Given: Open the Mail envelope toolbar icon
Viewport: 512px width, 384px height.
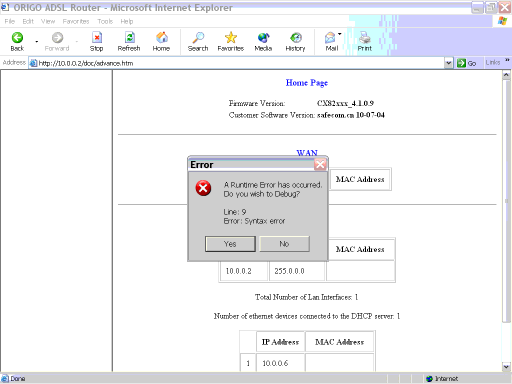Looking at the screenshot, I should [x=330, y=37].
